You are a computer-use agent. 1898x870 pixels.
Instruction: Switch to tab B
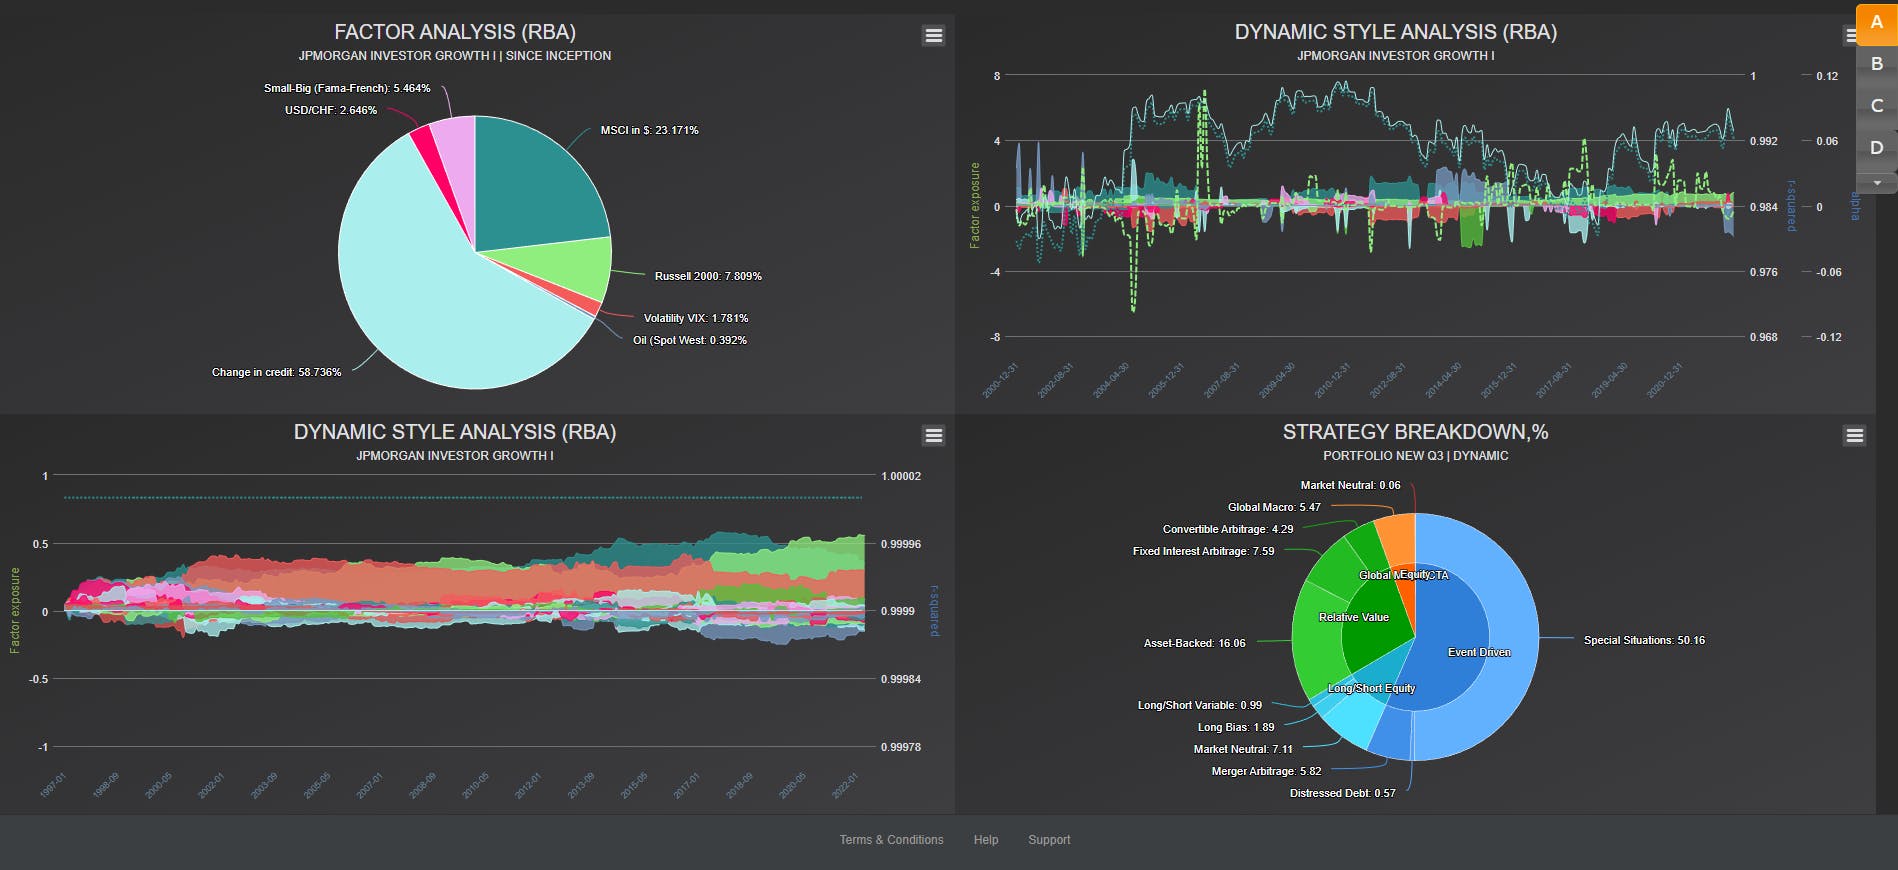tap(1876, 64)
